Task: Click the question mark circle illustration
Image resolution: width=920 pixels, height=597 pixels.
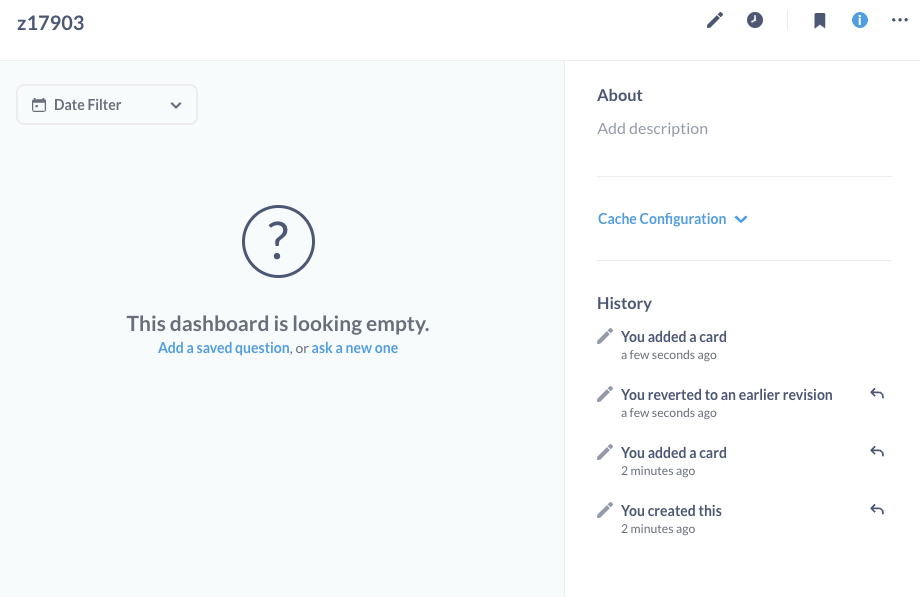Action: [x=277, y=241]
